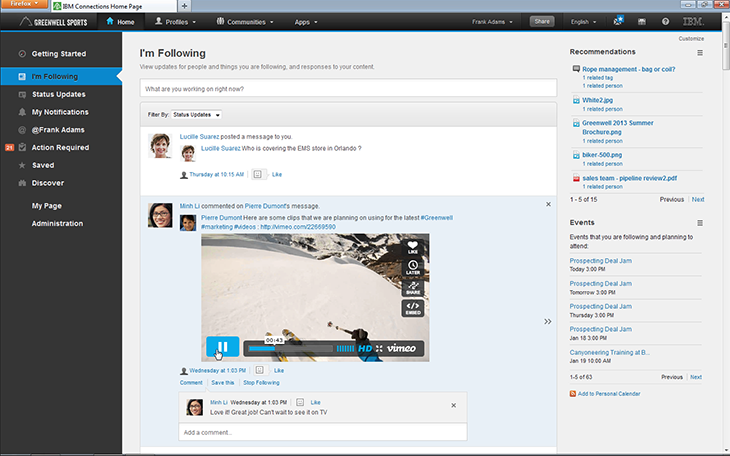730x456 pixels.
Task: Click the double-chevron expand icon beside video post
Action: (x=547, y=321)
